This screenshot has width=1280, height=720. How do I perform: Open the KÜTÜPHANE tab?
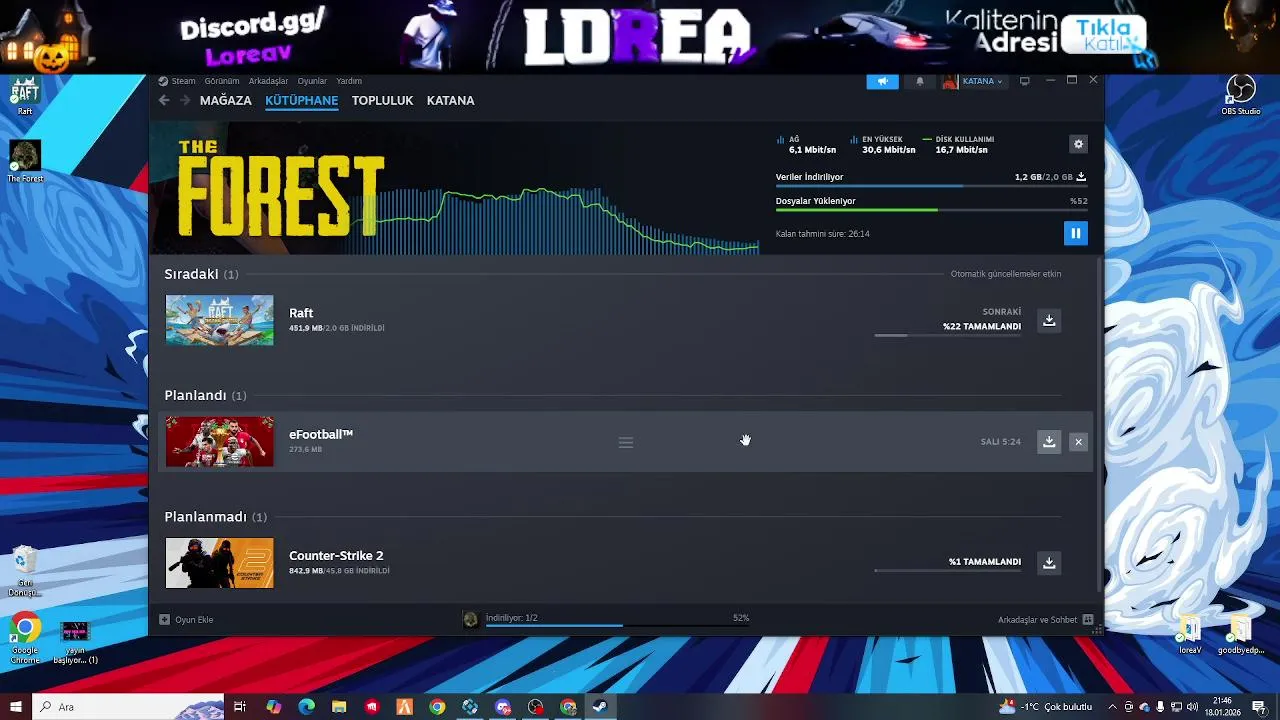(x=301, y=101)
